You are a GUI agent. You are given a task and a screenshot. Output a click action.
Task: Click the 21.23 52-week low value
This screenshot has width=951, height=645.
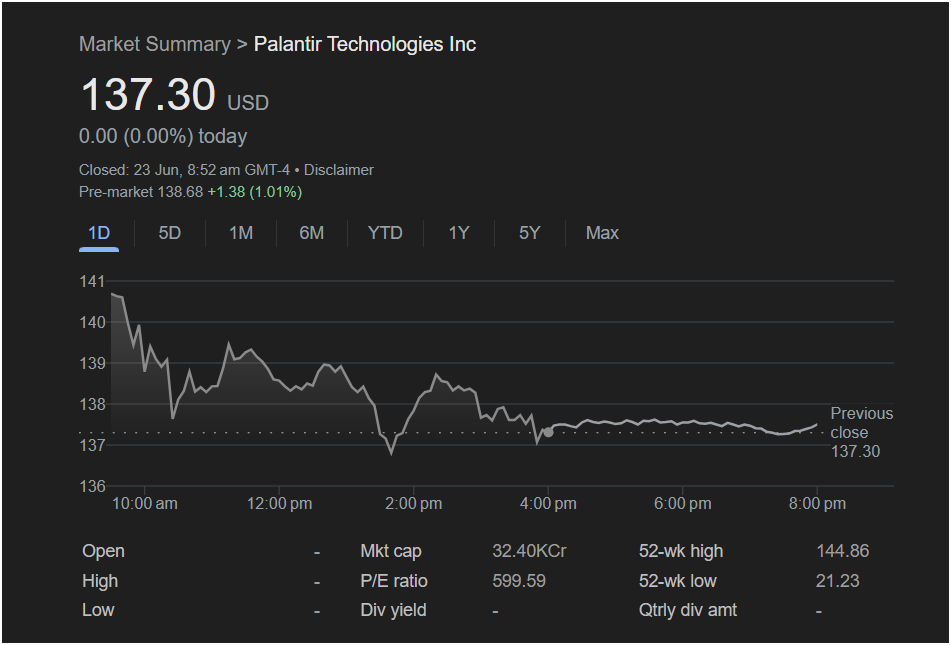[x=838, y=581]
